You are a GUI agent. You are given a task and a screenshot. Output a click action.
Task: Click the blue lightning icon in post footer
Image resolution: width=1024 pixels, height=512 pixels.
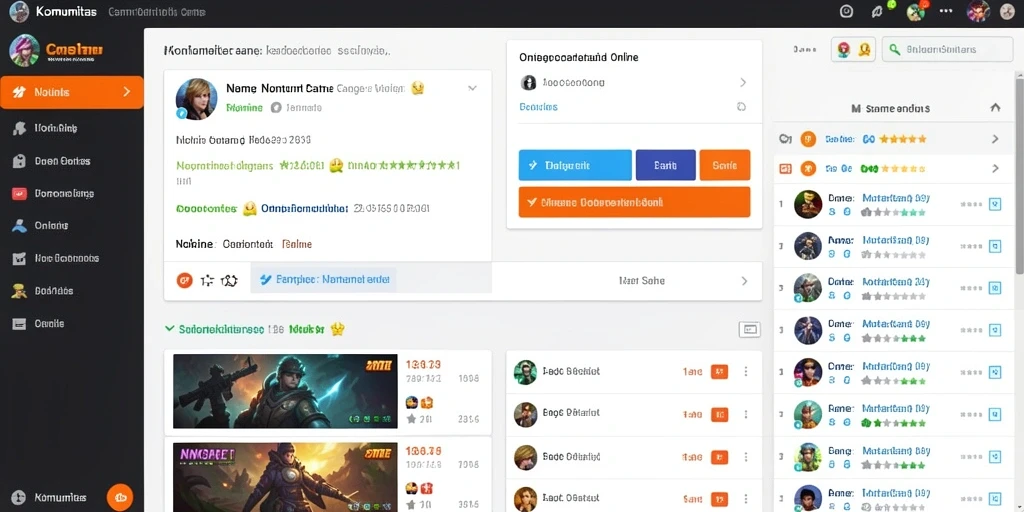[x=265, y=280]
